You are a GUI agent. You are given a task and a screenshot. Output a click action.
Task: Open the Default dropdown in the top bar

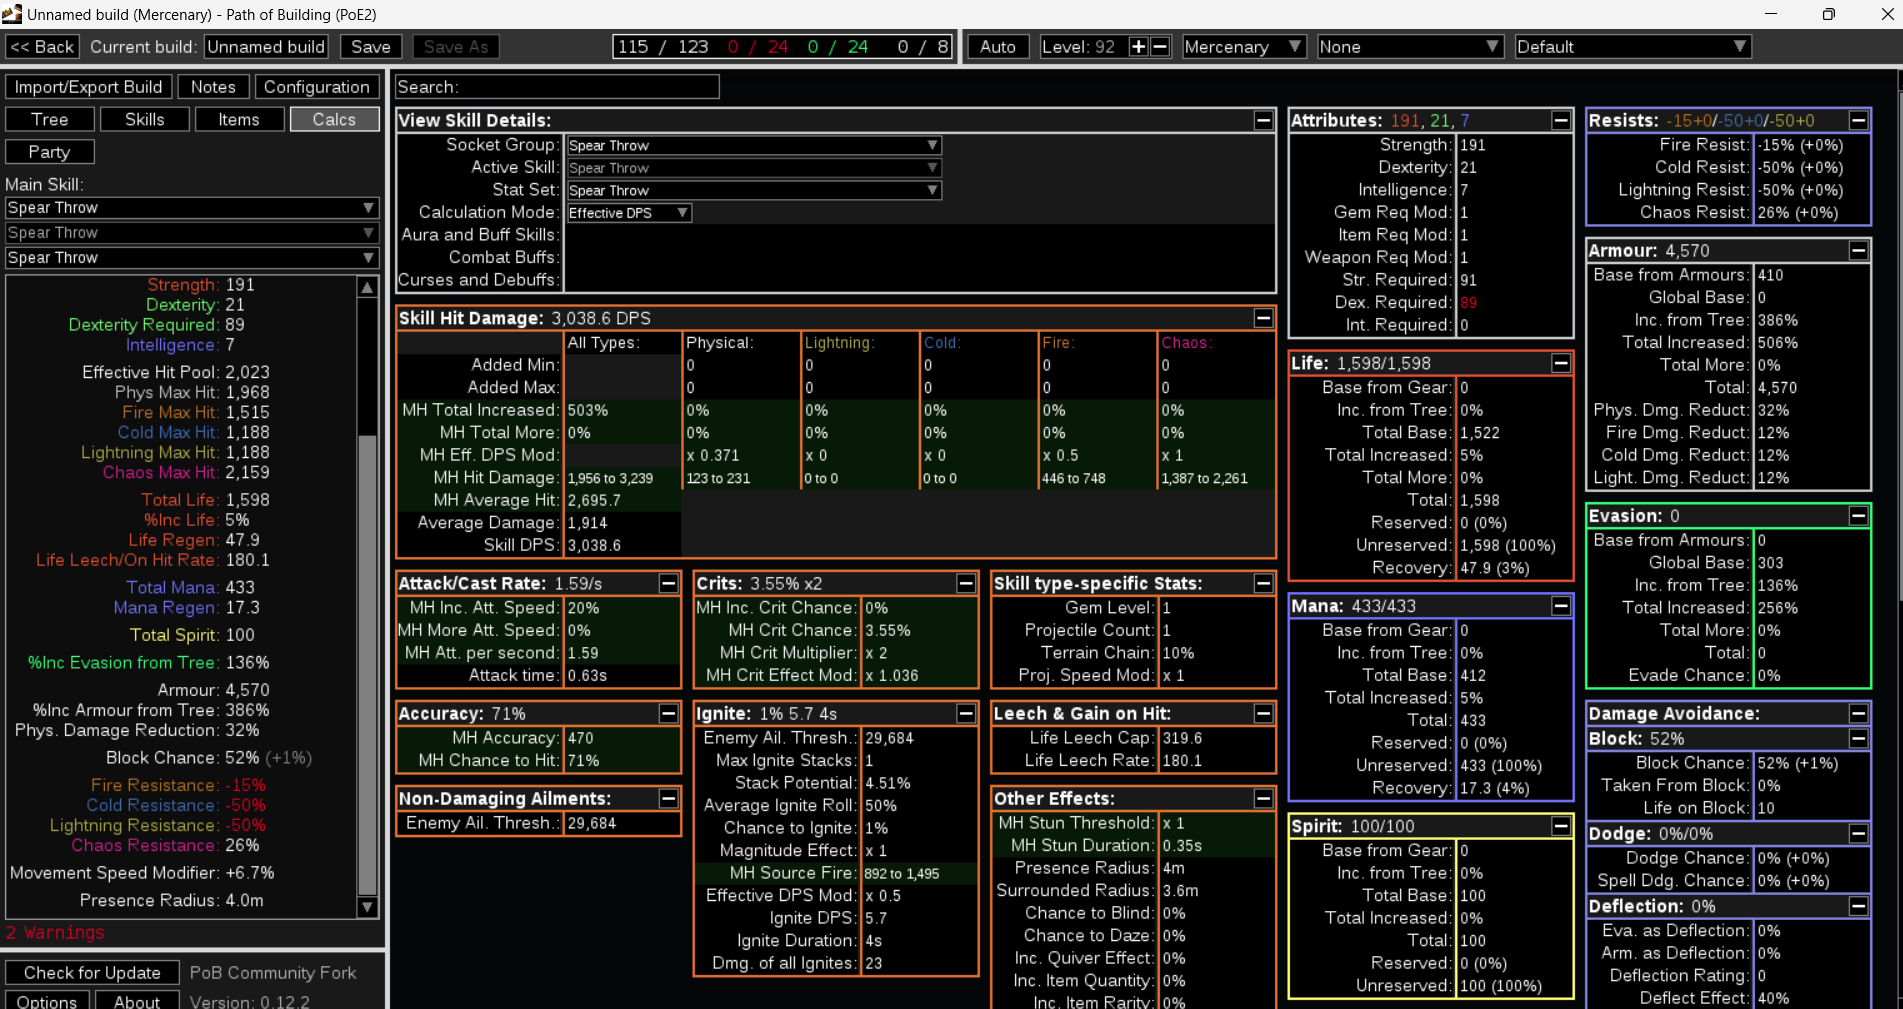tap(1632, 47)
